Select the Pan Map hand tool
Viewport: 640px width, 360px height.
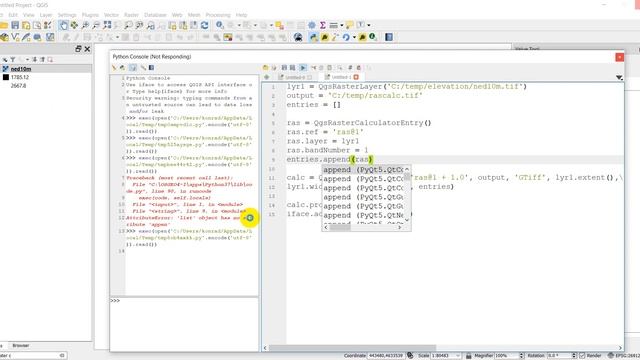(63, 25)
